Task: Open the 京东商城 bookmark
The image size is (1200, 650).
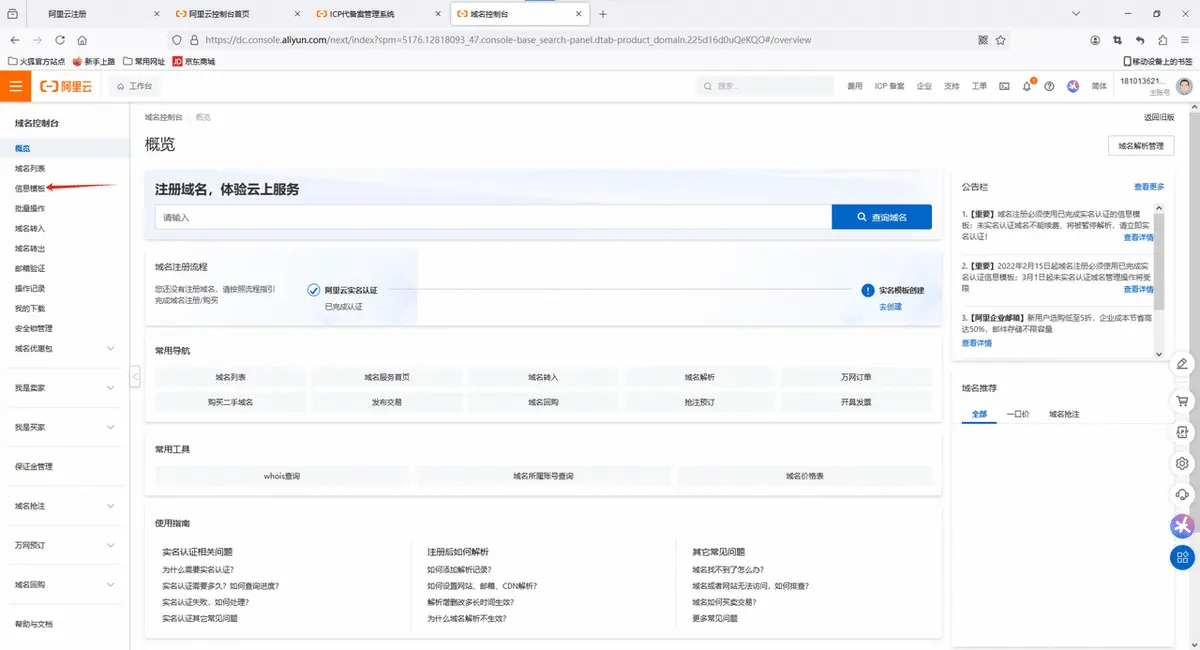Action: (x=193, y=61)
